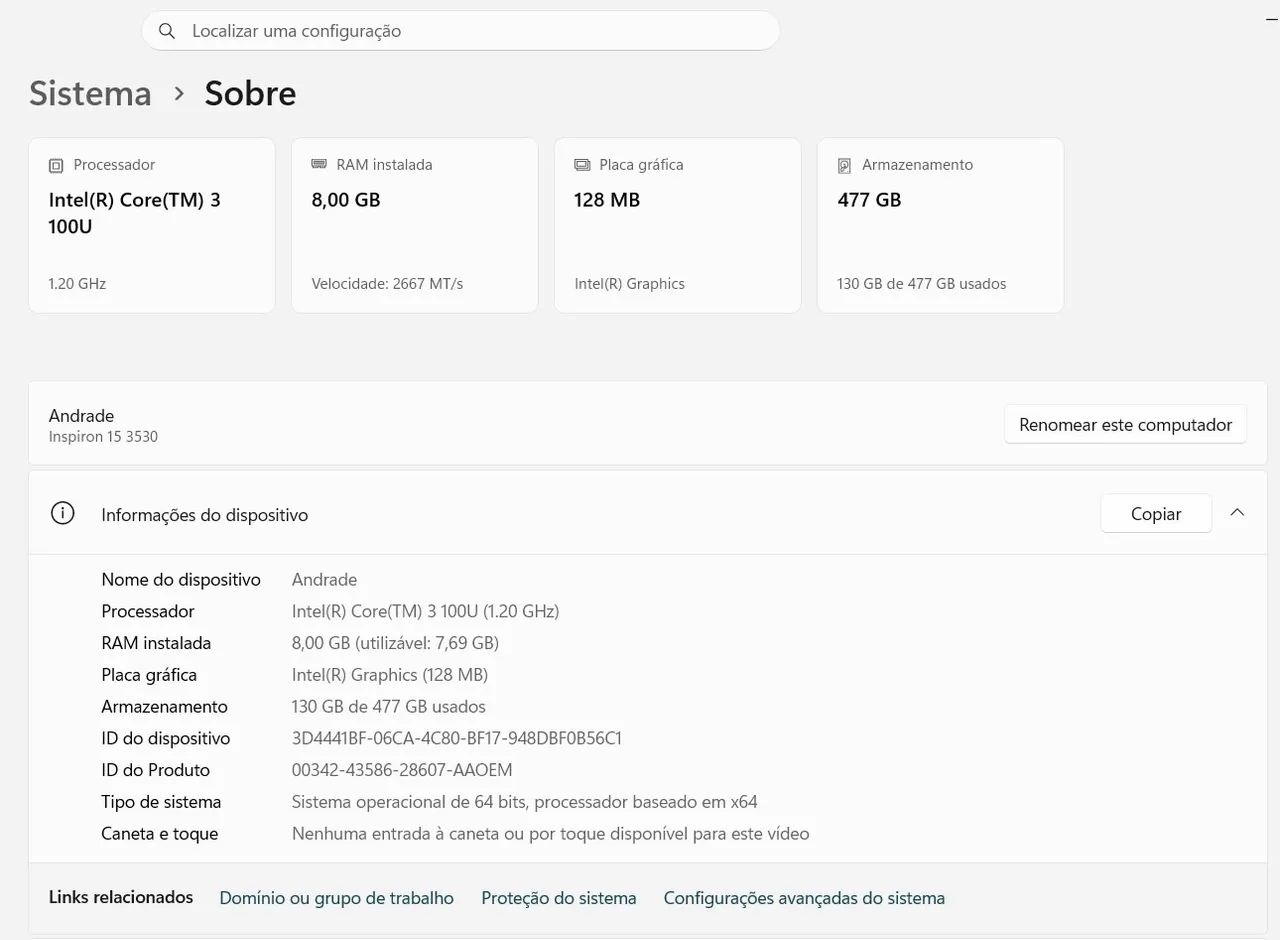The image size is (1280, 940).
Task: Select the device ID value 3D4441BF-06CA-4C80-BF17-948DBF0B56C1
Action: click(x=457, y=738)
